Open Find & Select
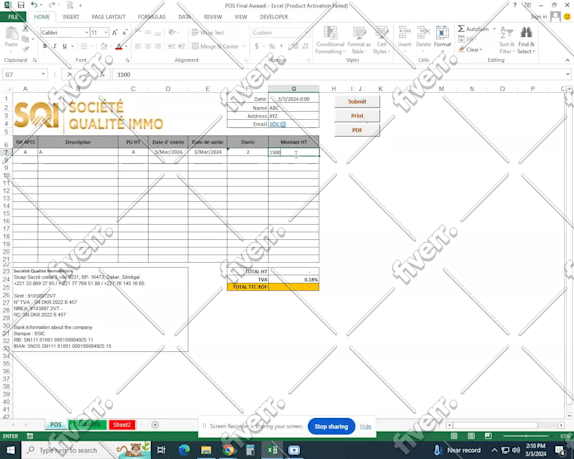The image size is (574, 459). pyautogui.click(x=526, y=40)
